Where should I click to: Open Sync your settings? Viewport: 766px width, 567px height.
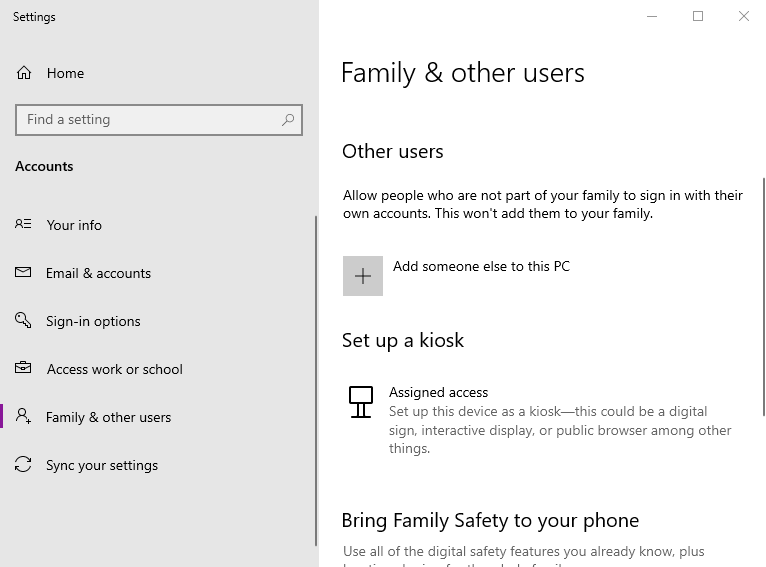pos(102,465)
